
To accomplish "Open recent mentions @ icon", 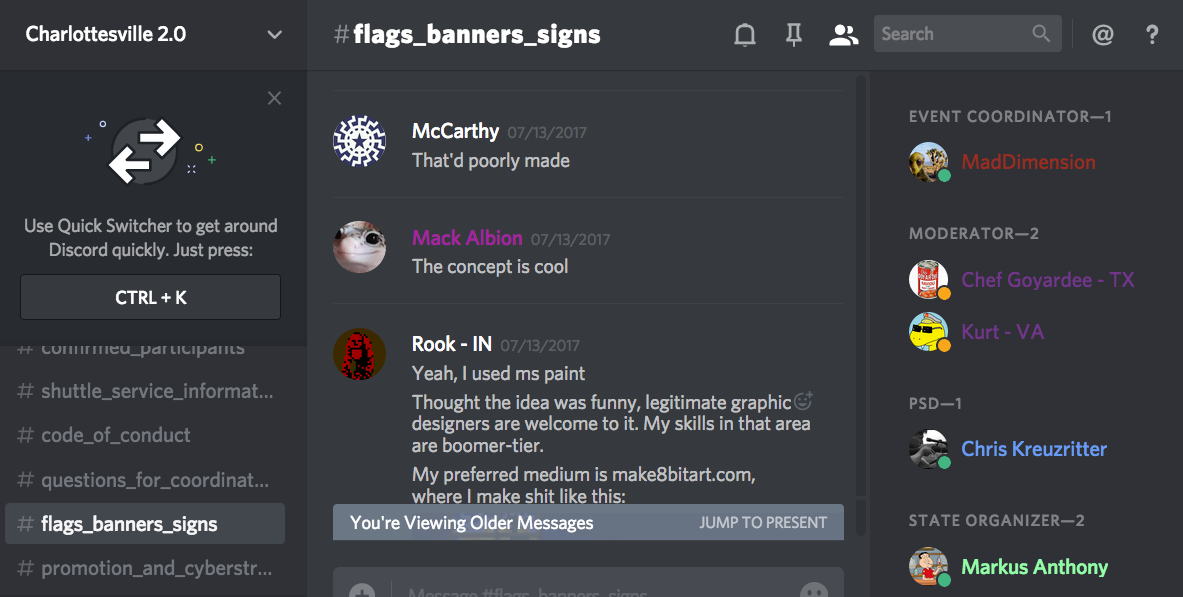I will [1102, 35].
